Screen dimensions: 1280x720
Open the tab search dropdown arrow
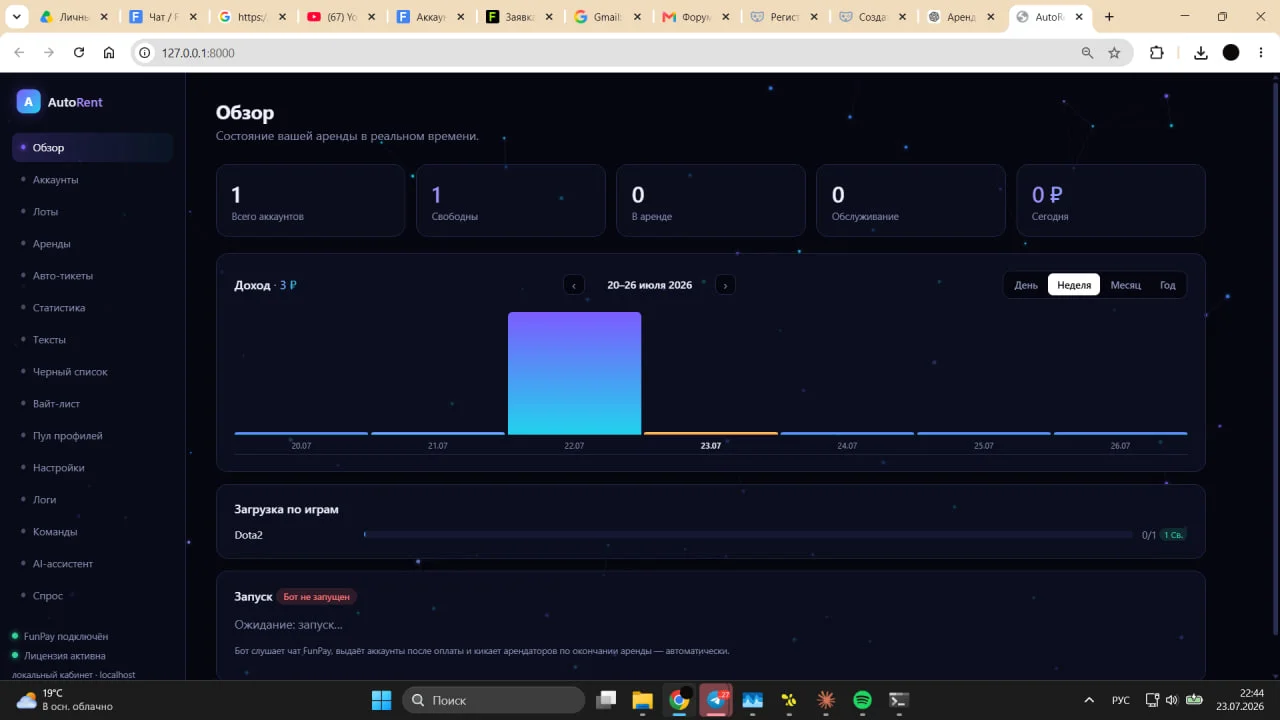(17, 17)
